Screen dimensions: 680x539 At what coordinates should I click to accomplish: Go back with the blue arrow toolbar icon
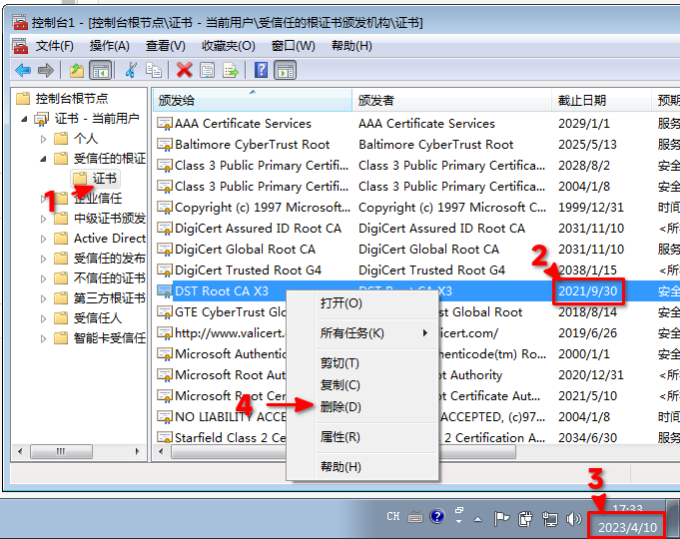click(23, 70)
